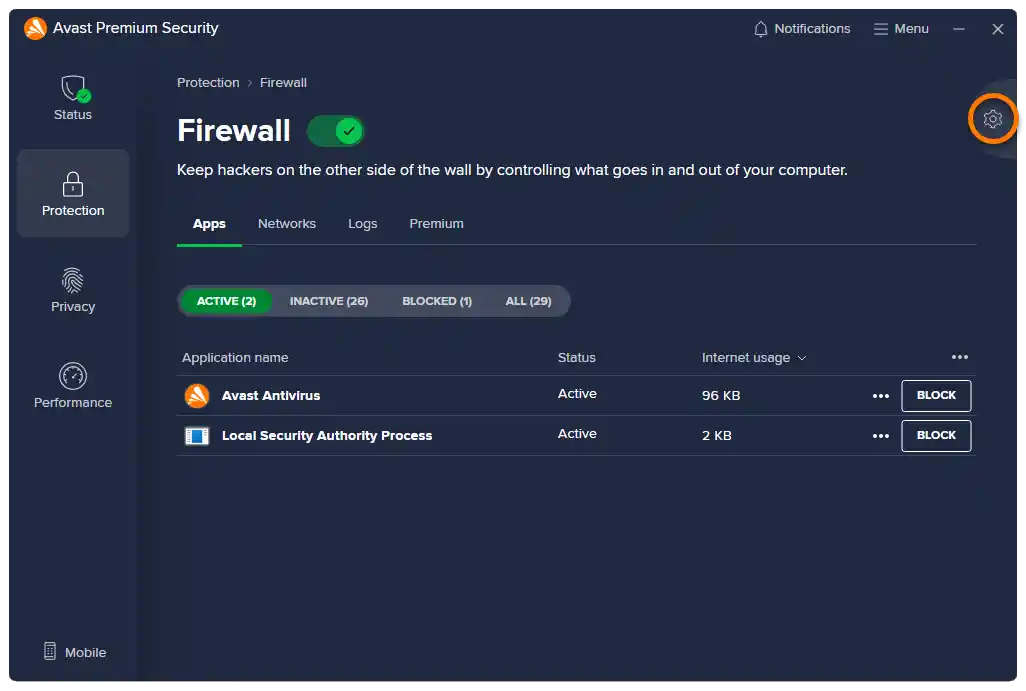Select Local Security Authority Process name

coord(327,436)
